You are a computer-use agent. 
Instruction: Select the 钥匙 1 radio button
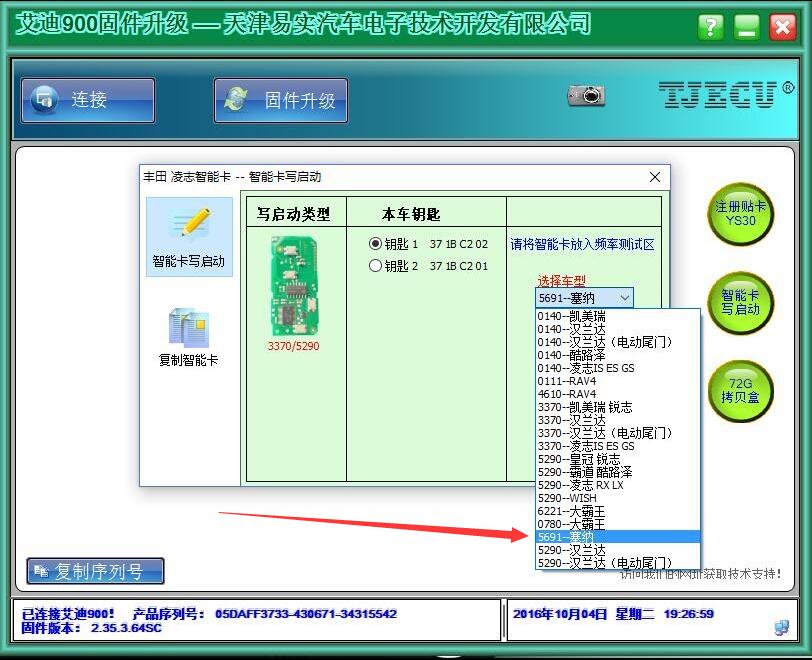[375, 243]
